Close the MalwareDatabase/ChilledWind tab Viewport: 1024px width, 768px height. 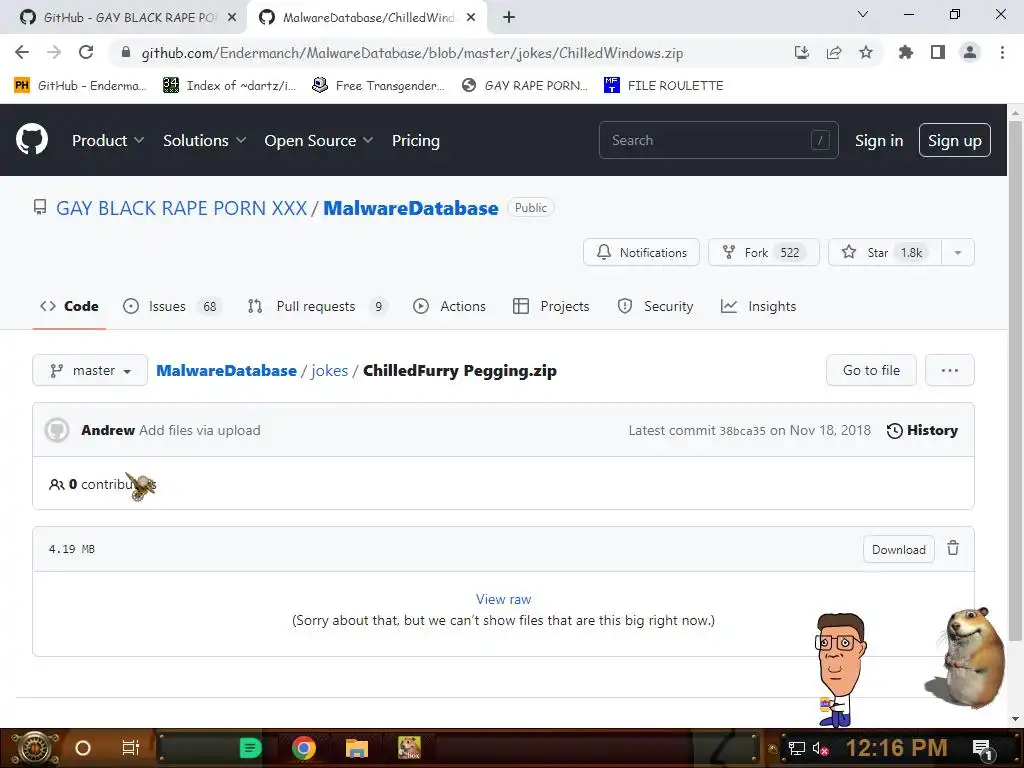471,18
